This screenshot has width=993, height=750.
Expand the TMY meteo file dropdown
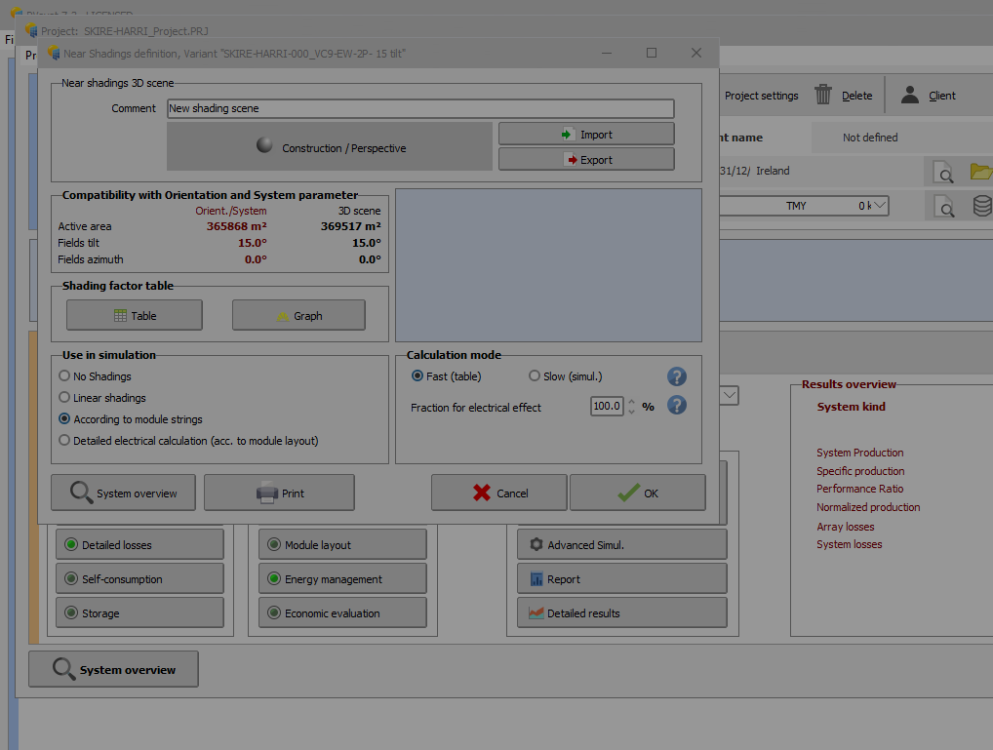coord(879,206)
